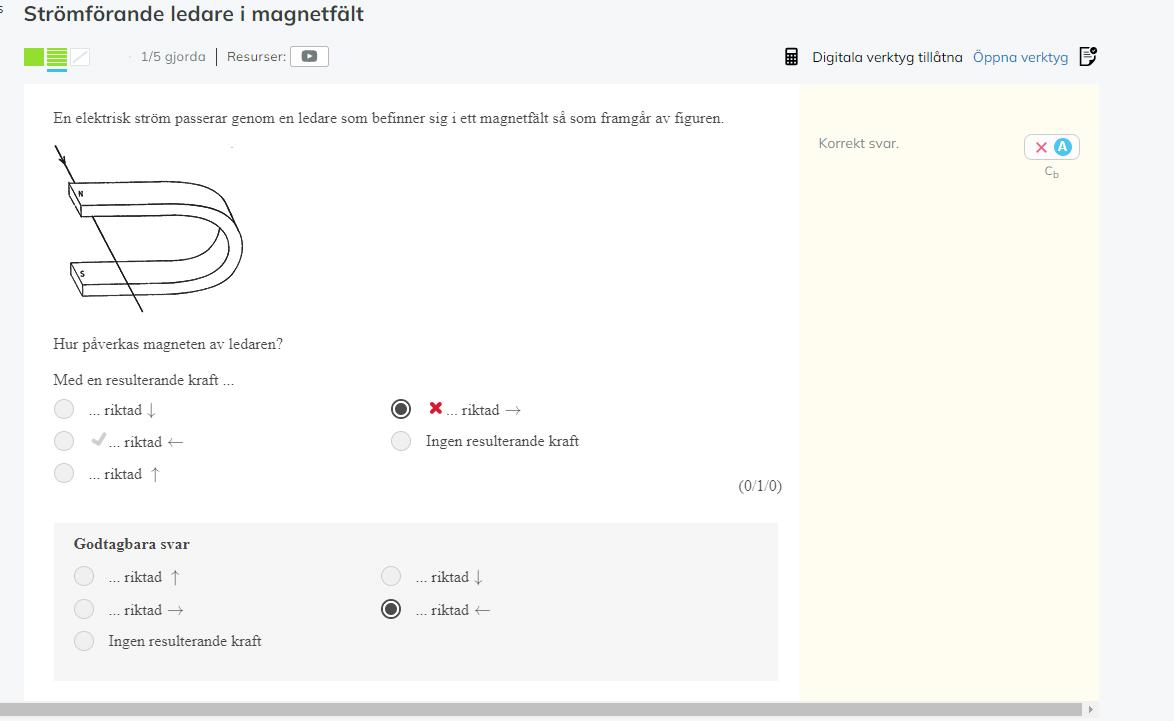This screenshot has width=1174, height=721.
Task: Click 'Öppna verktyg' link
Action: (1020, 57)
